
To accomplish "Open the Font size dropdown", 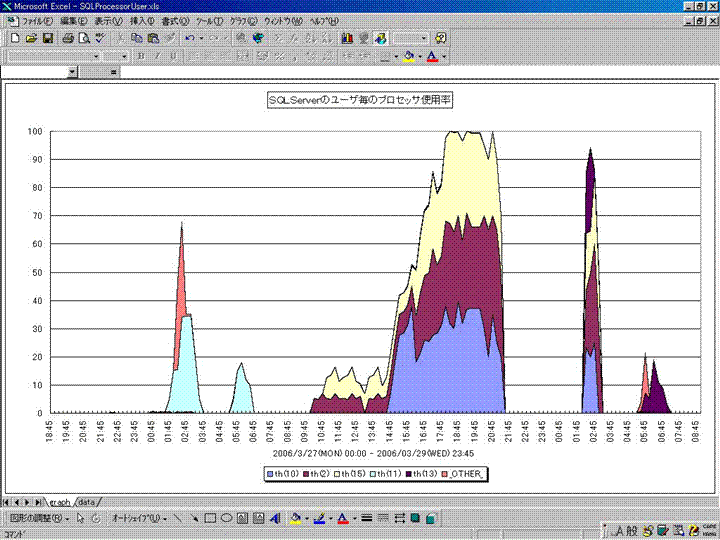I will (124, 56).
